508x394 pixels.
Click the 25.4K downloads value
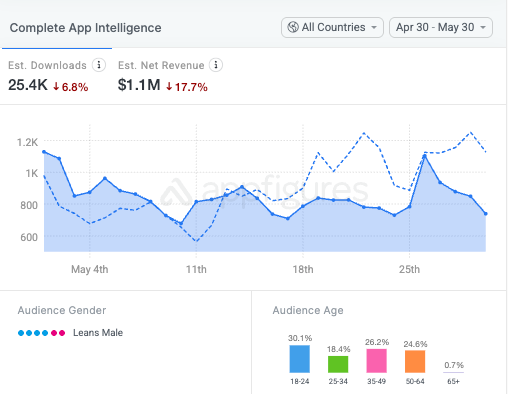point(28,85)
